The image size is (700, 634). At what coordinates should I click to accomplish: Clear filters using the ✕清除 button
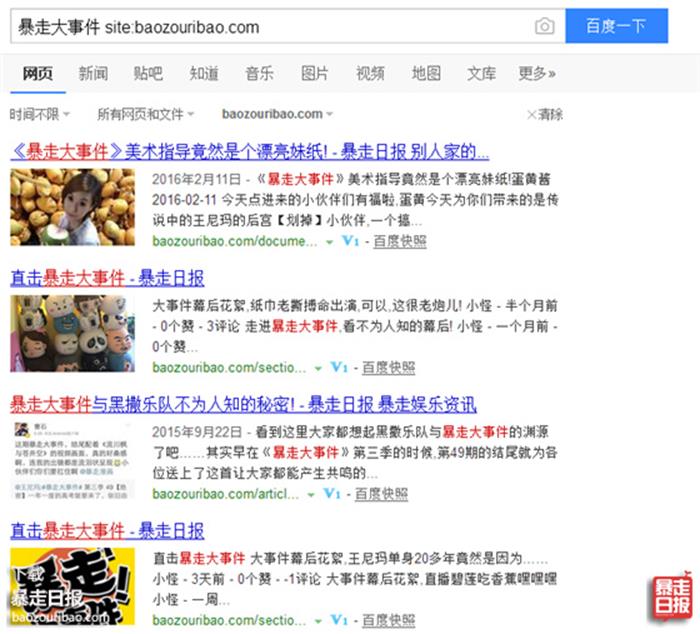(x=545, y=114)
